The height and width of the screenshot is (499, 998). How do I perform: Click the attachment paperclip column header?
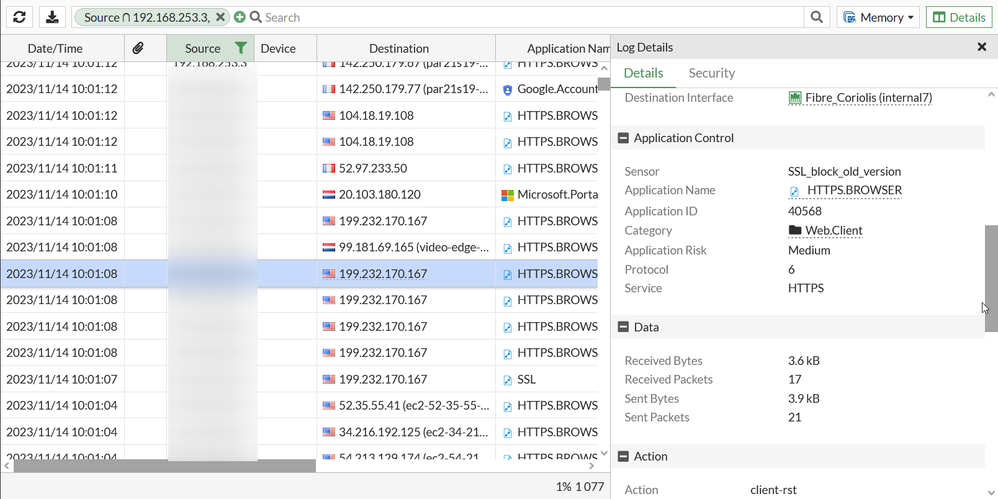tap(138, 48)
